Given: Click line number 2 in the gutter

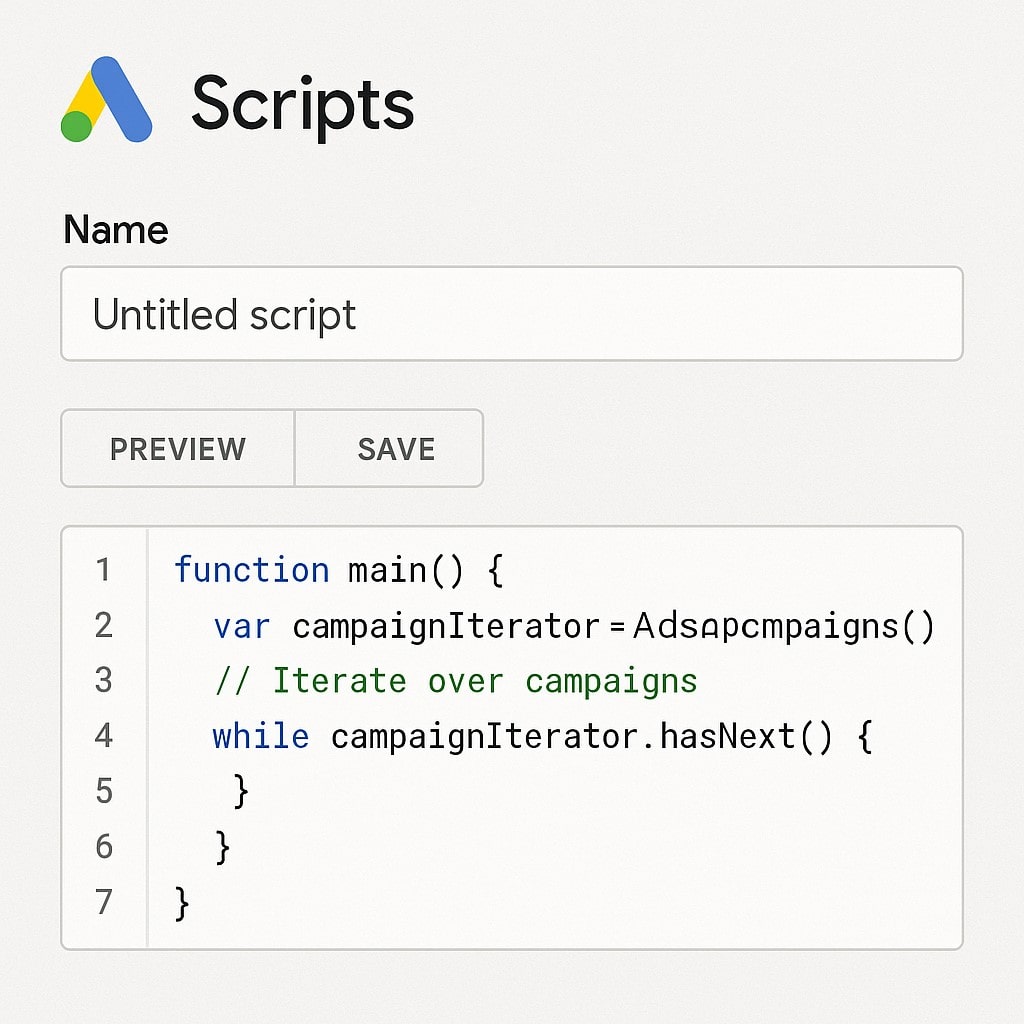Looking at the screenshot, I should (x=103, y=625).
